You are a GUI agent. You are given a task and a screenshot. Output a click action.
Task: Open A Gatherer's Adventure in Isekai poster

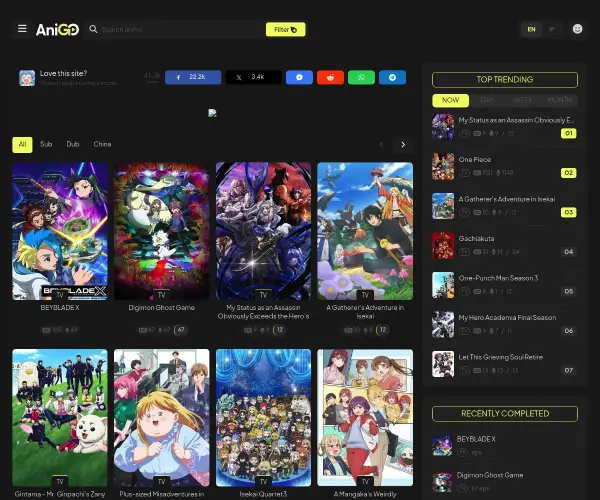[365, 231]
